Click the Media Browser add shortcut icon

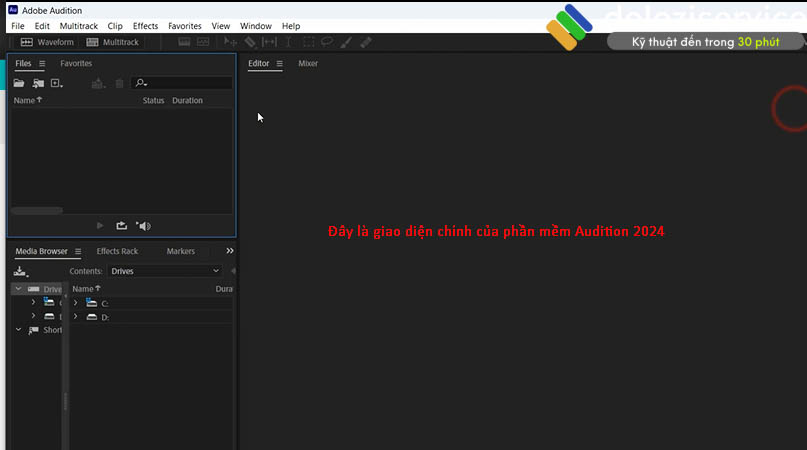pyautogui.click(x=20, y=271)
